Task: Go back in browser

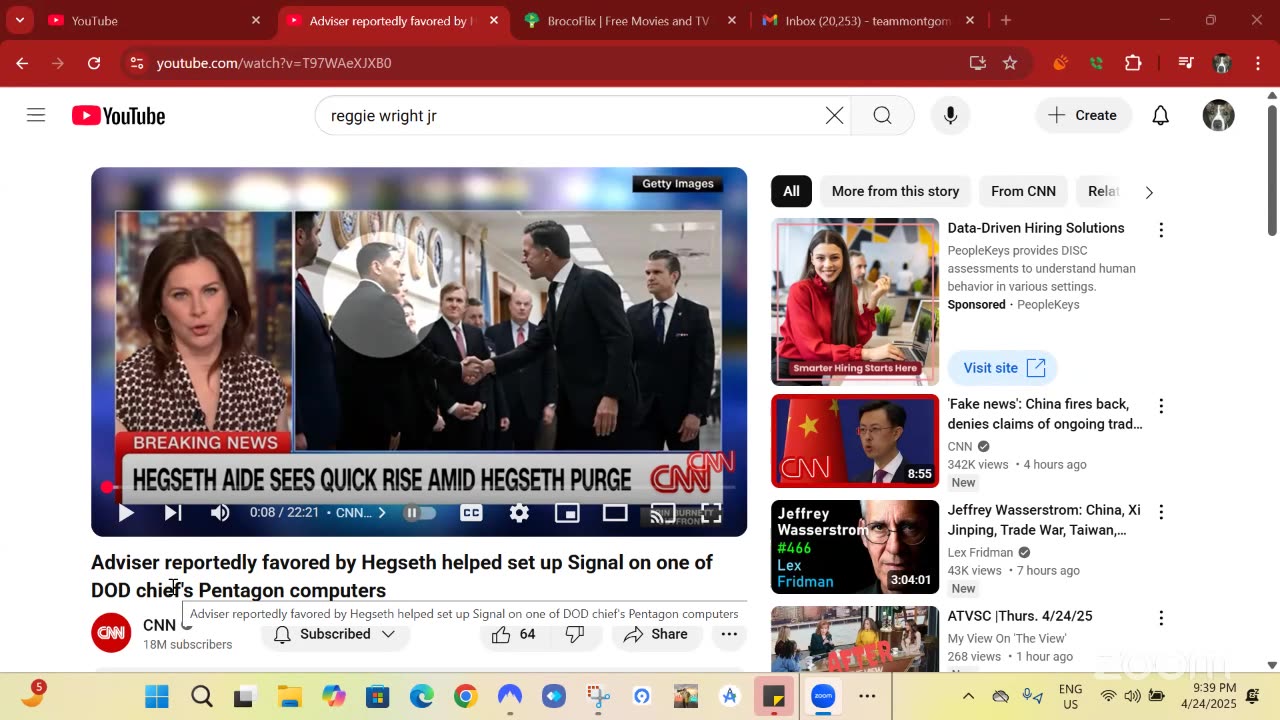Action: coord(22,63)
